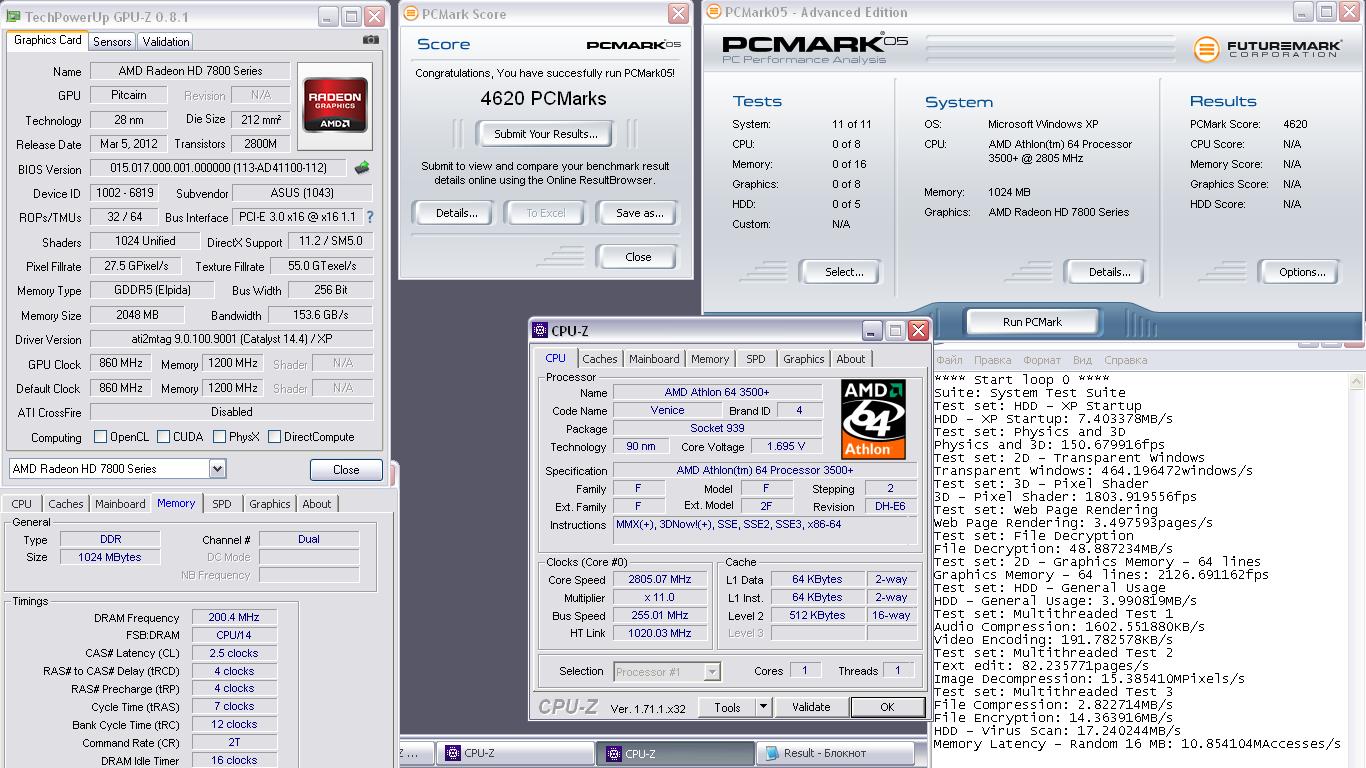The width and height of the screenshot is (1366, 768).
Task: Open the Mainboard tab in front CPU-Z window
Action: (654, 359)
